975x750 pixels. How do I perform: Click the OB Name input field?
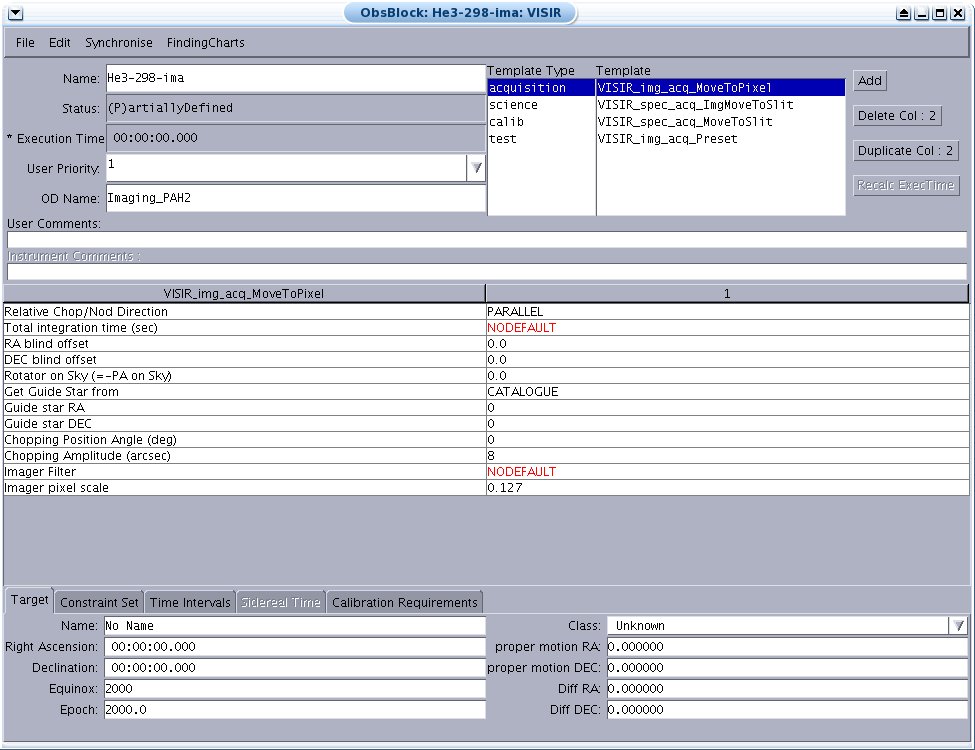295,78
